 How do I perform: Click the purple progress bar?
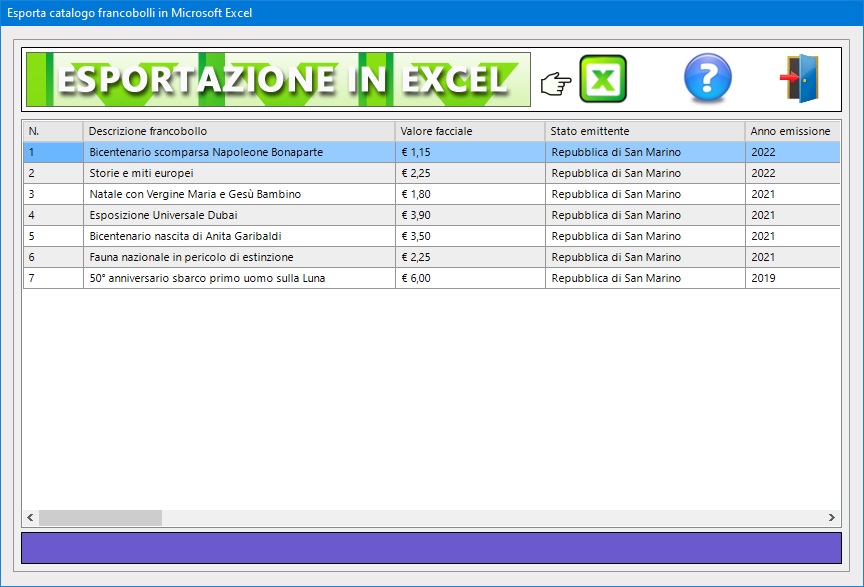tap(431, 548)
